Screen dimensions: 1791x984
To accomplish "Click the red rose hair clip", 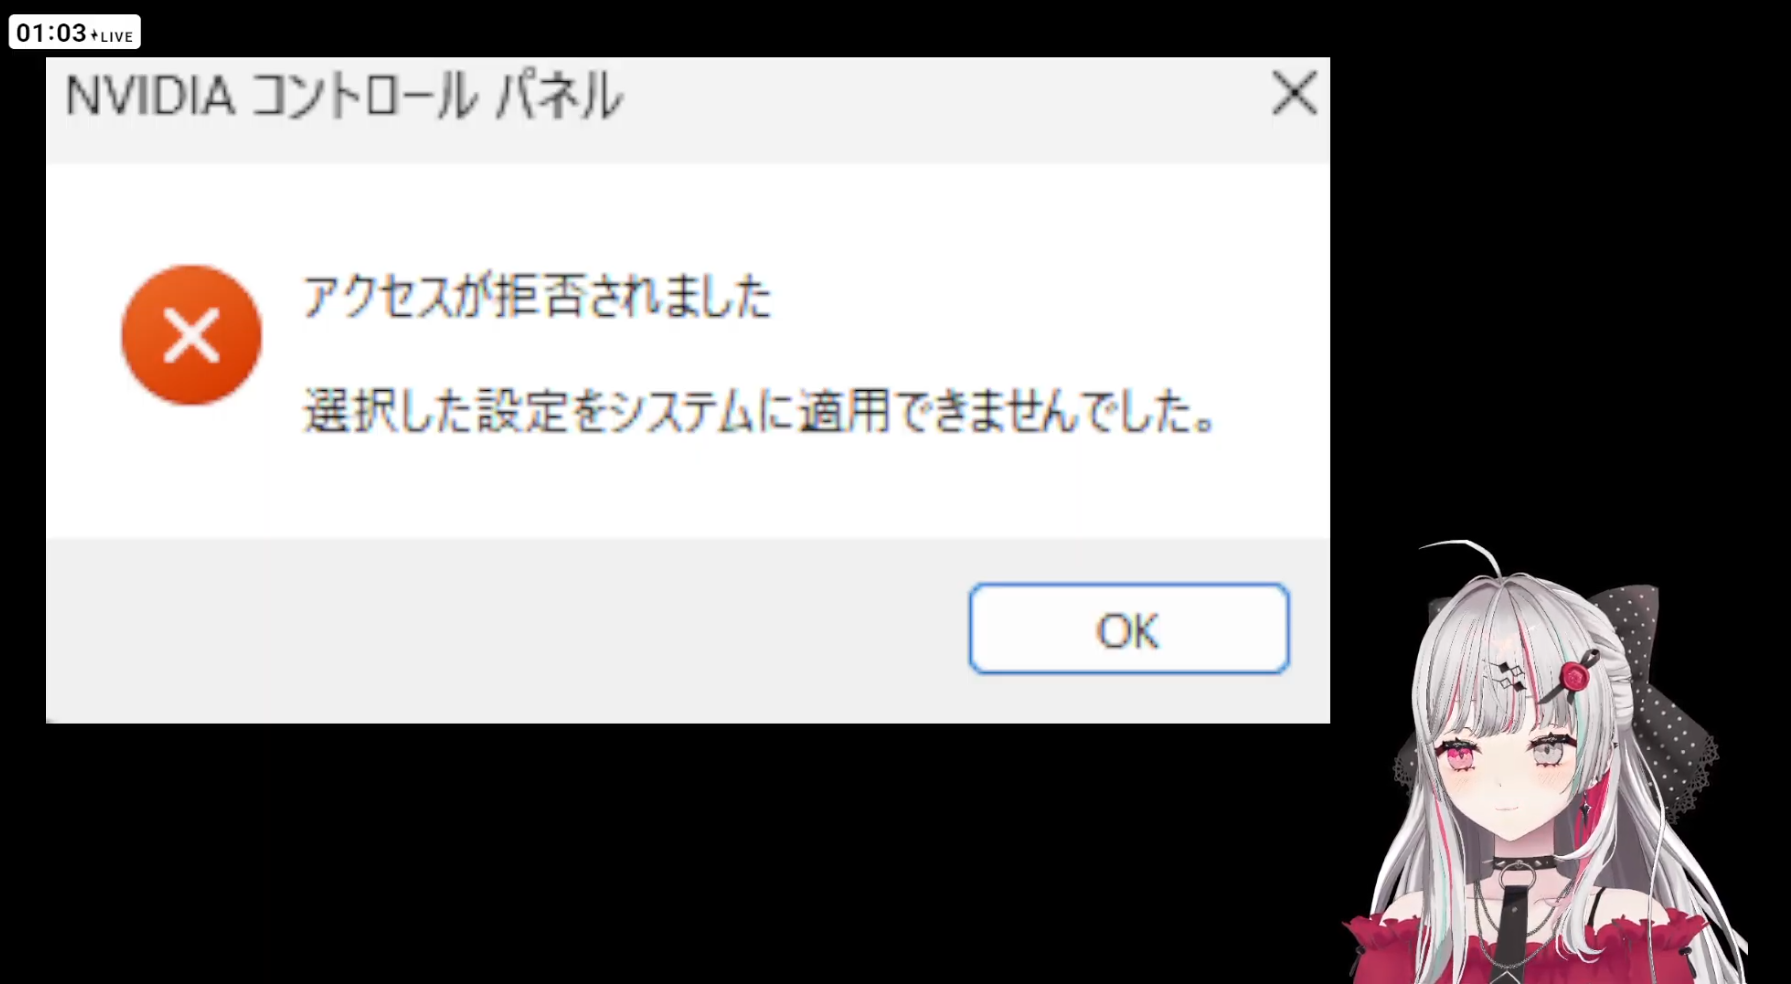I will click(x=1575, y=677).
